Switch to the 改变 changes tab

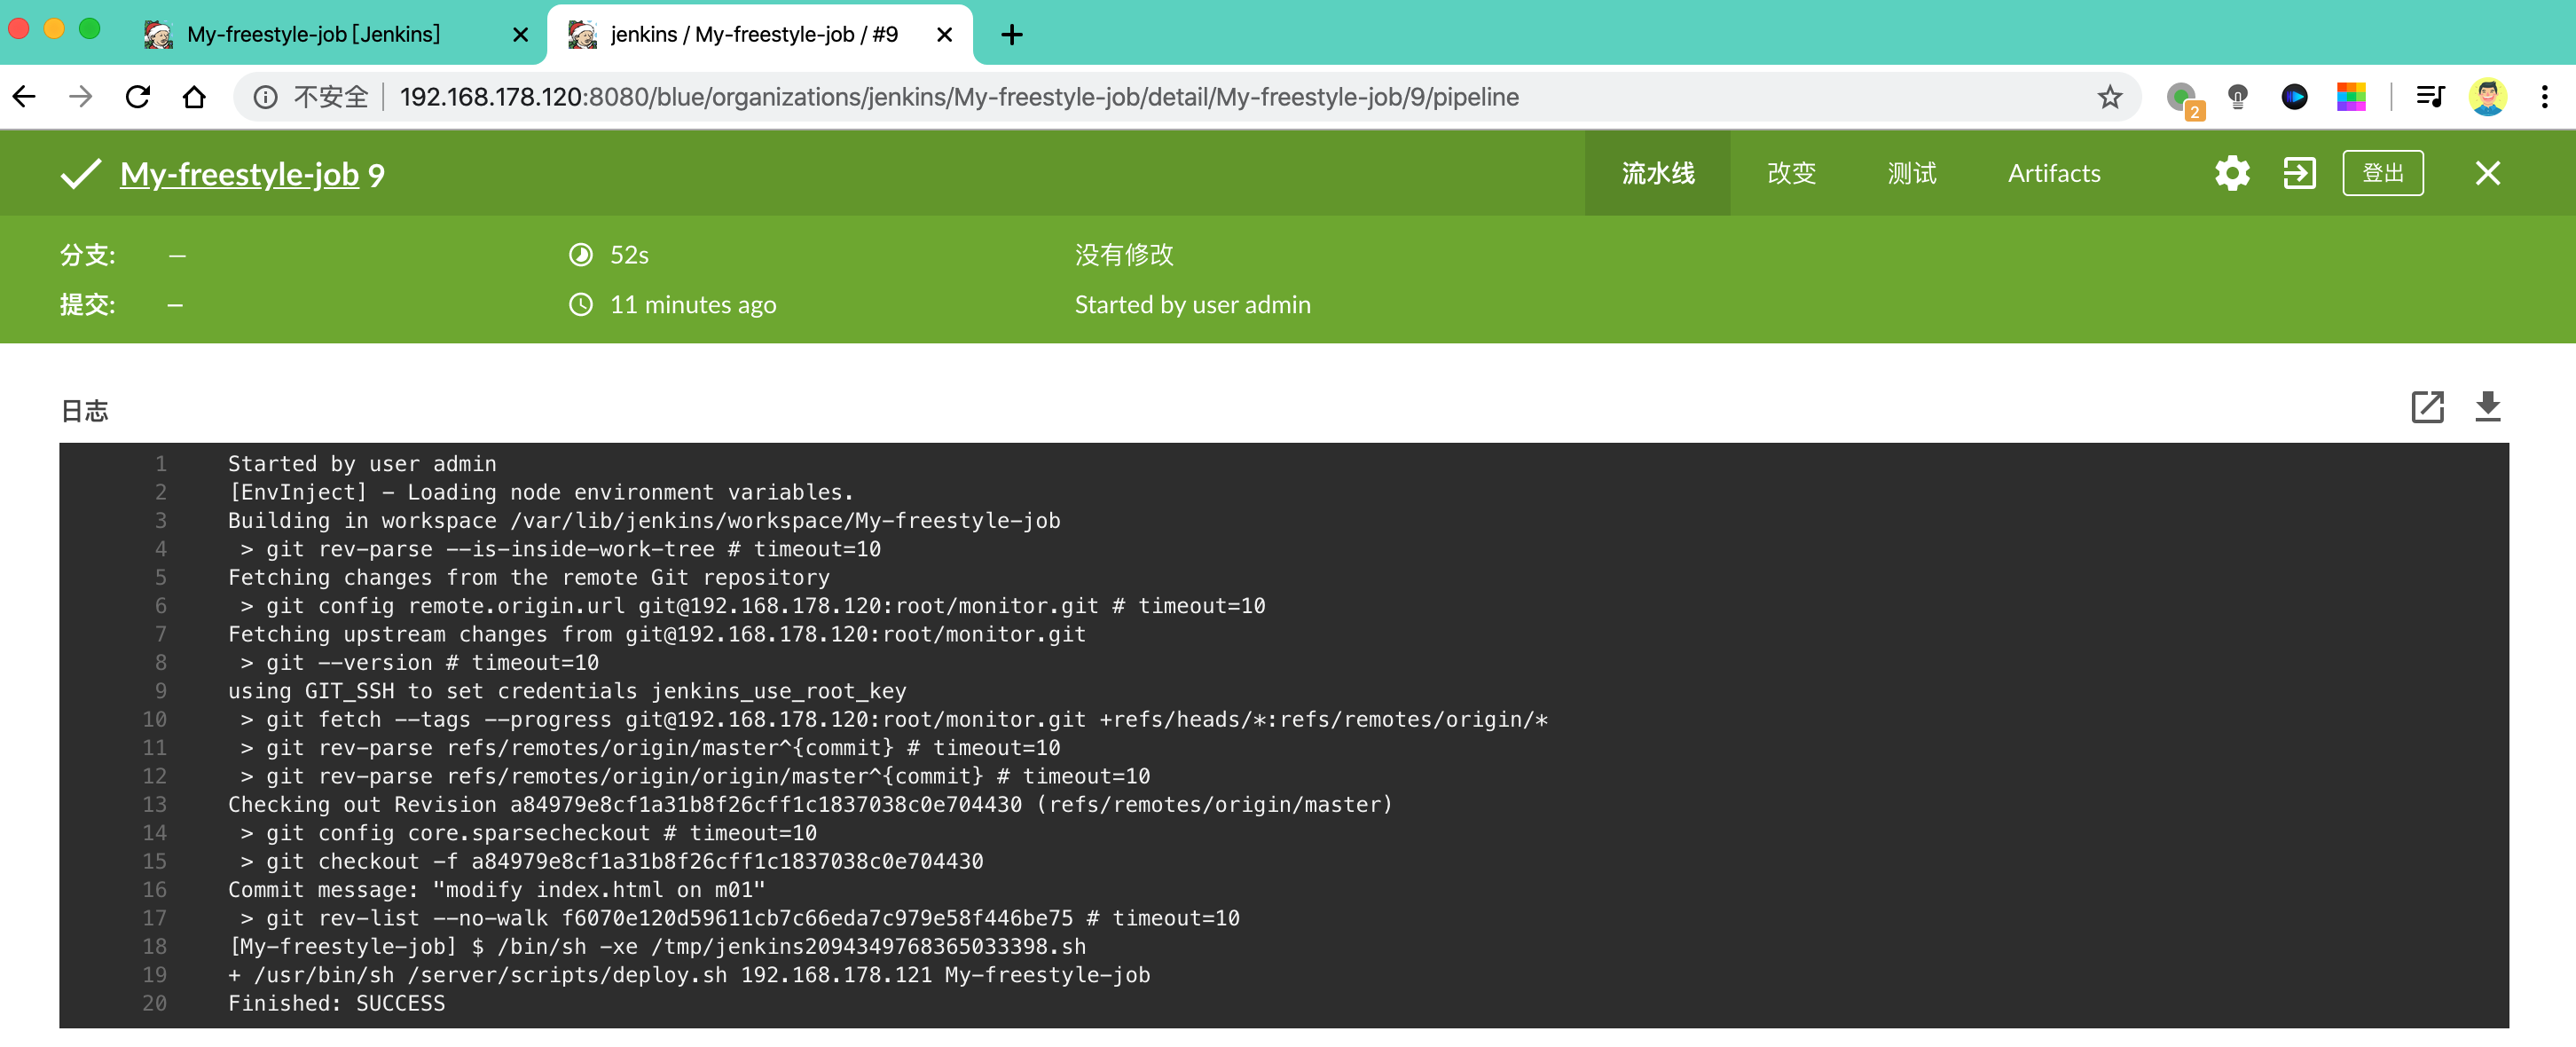tap(1791, 173)
